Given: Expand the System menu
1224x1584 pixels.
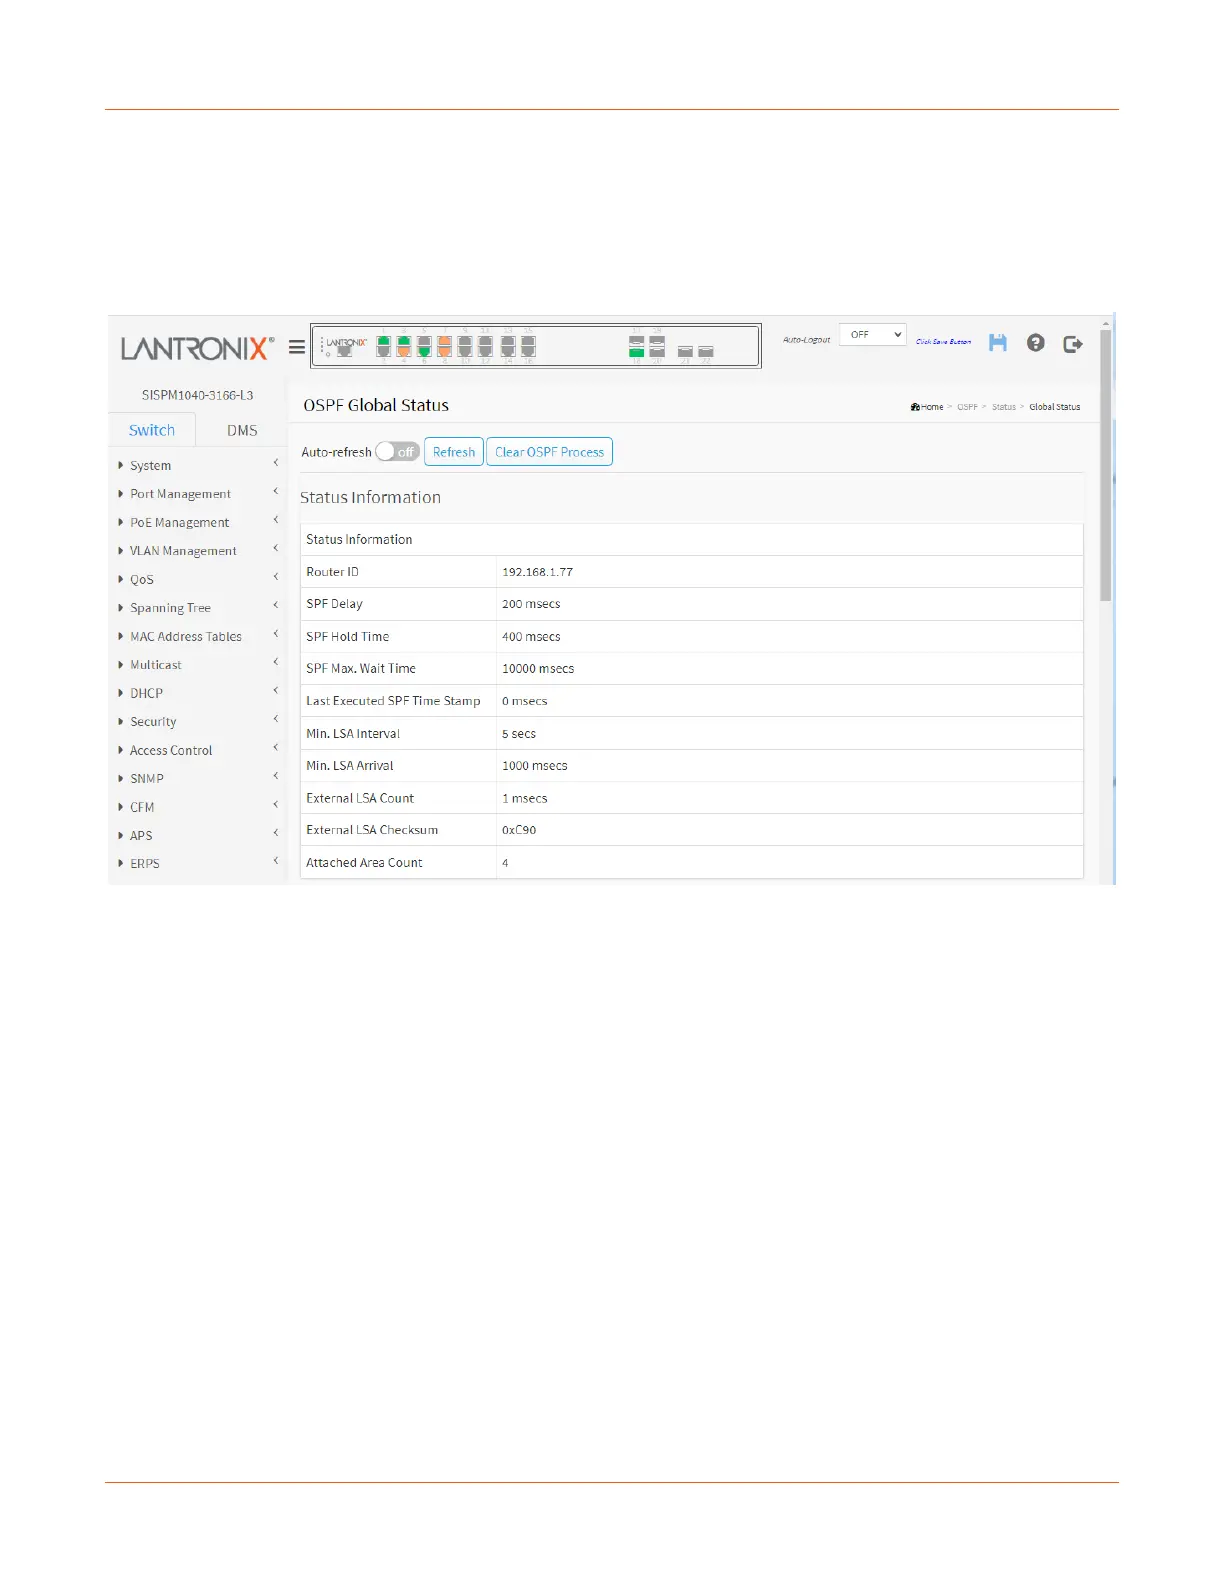Looking at the screenshot, I should pos(198,466).
